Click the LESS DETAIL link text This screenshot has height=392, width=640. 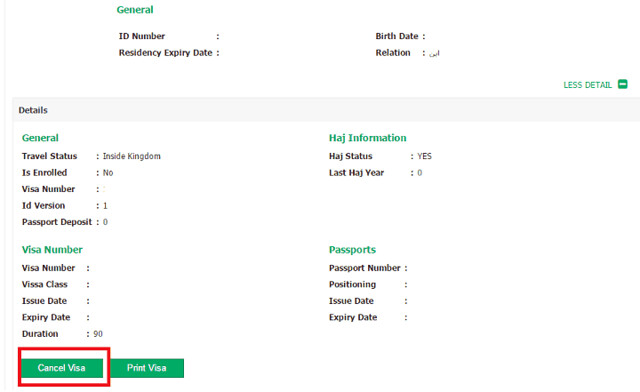click(x=587, y=85)
